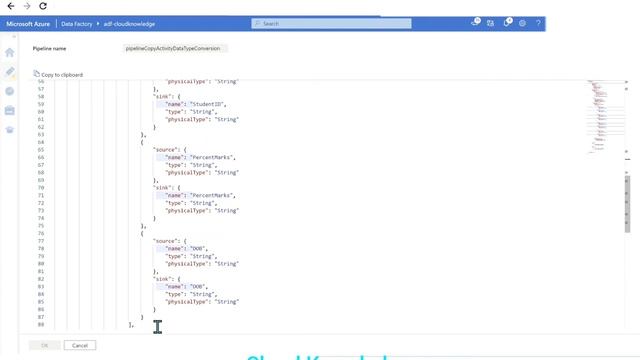Screen dimensions: 640x360
Task: Click the "sink" key on line 70
Action: tap(163, 188)
